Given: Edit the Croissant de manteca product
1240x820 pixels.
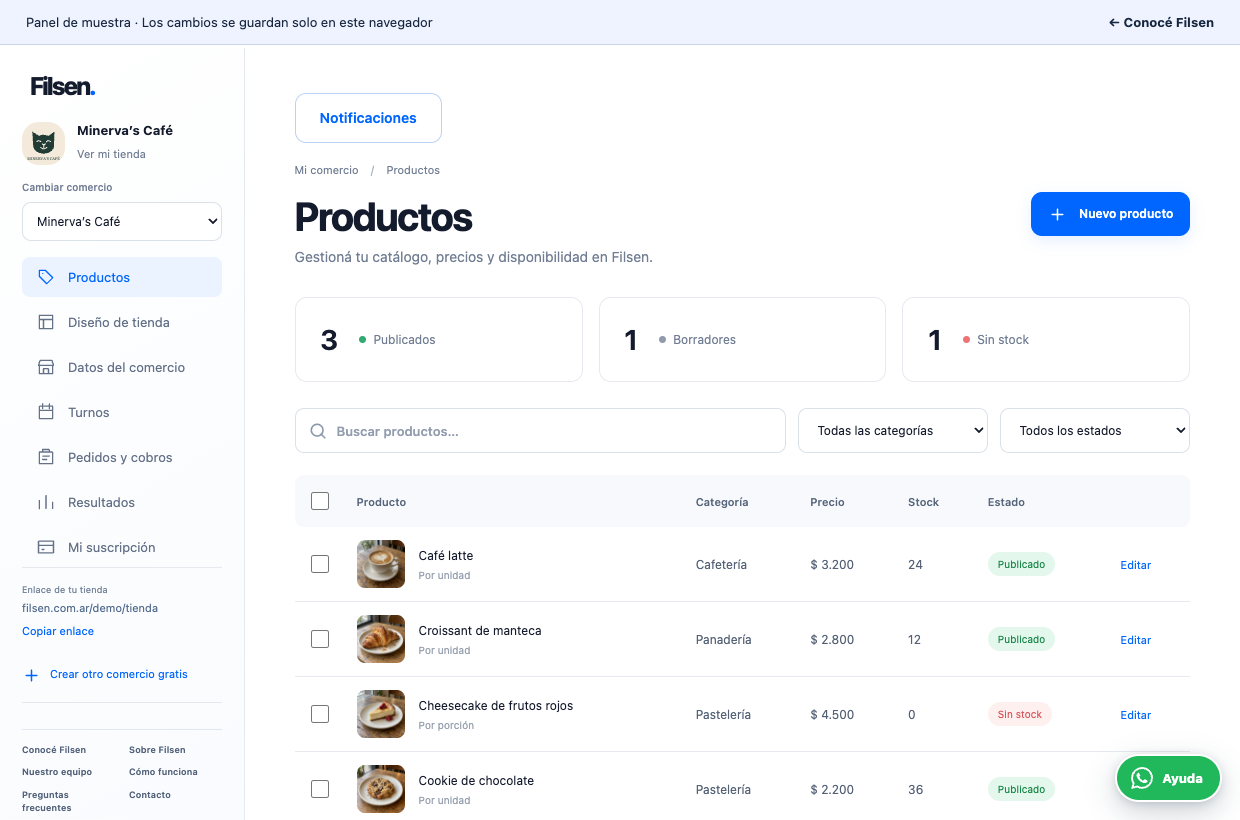Looking at the screenshot, I should pyautogui.click(x=1135, y=640).
